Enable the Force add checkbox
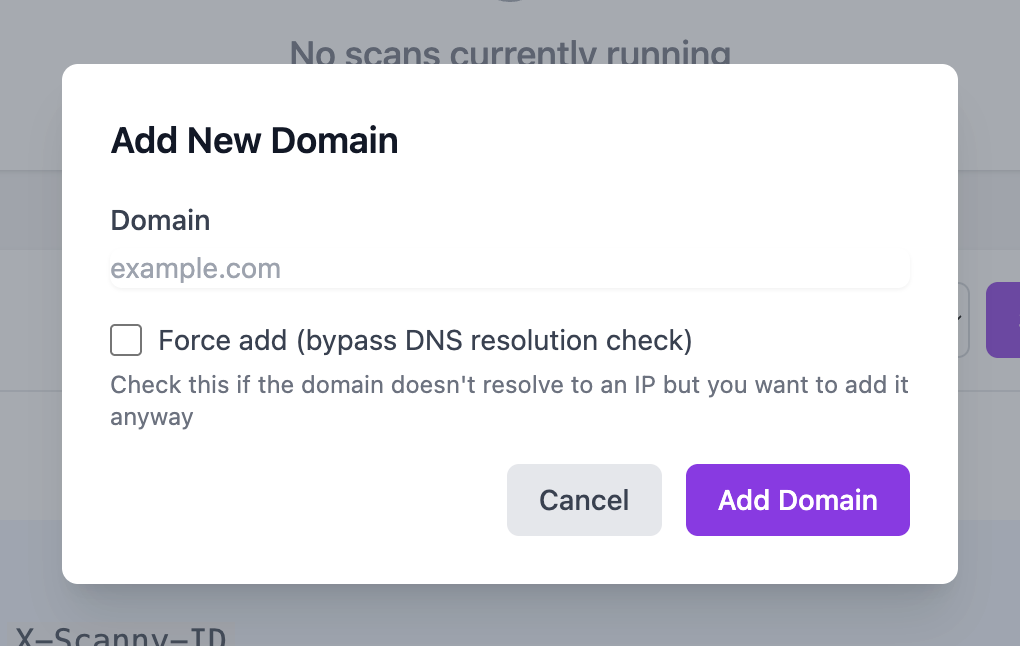1020x646 pixels. coord(126,340)
